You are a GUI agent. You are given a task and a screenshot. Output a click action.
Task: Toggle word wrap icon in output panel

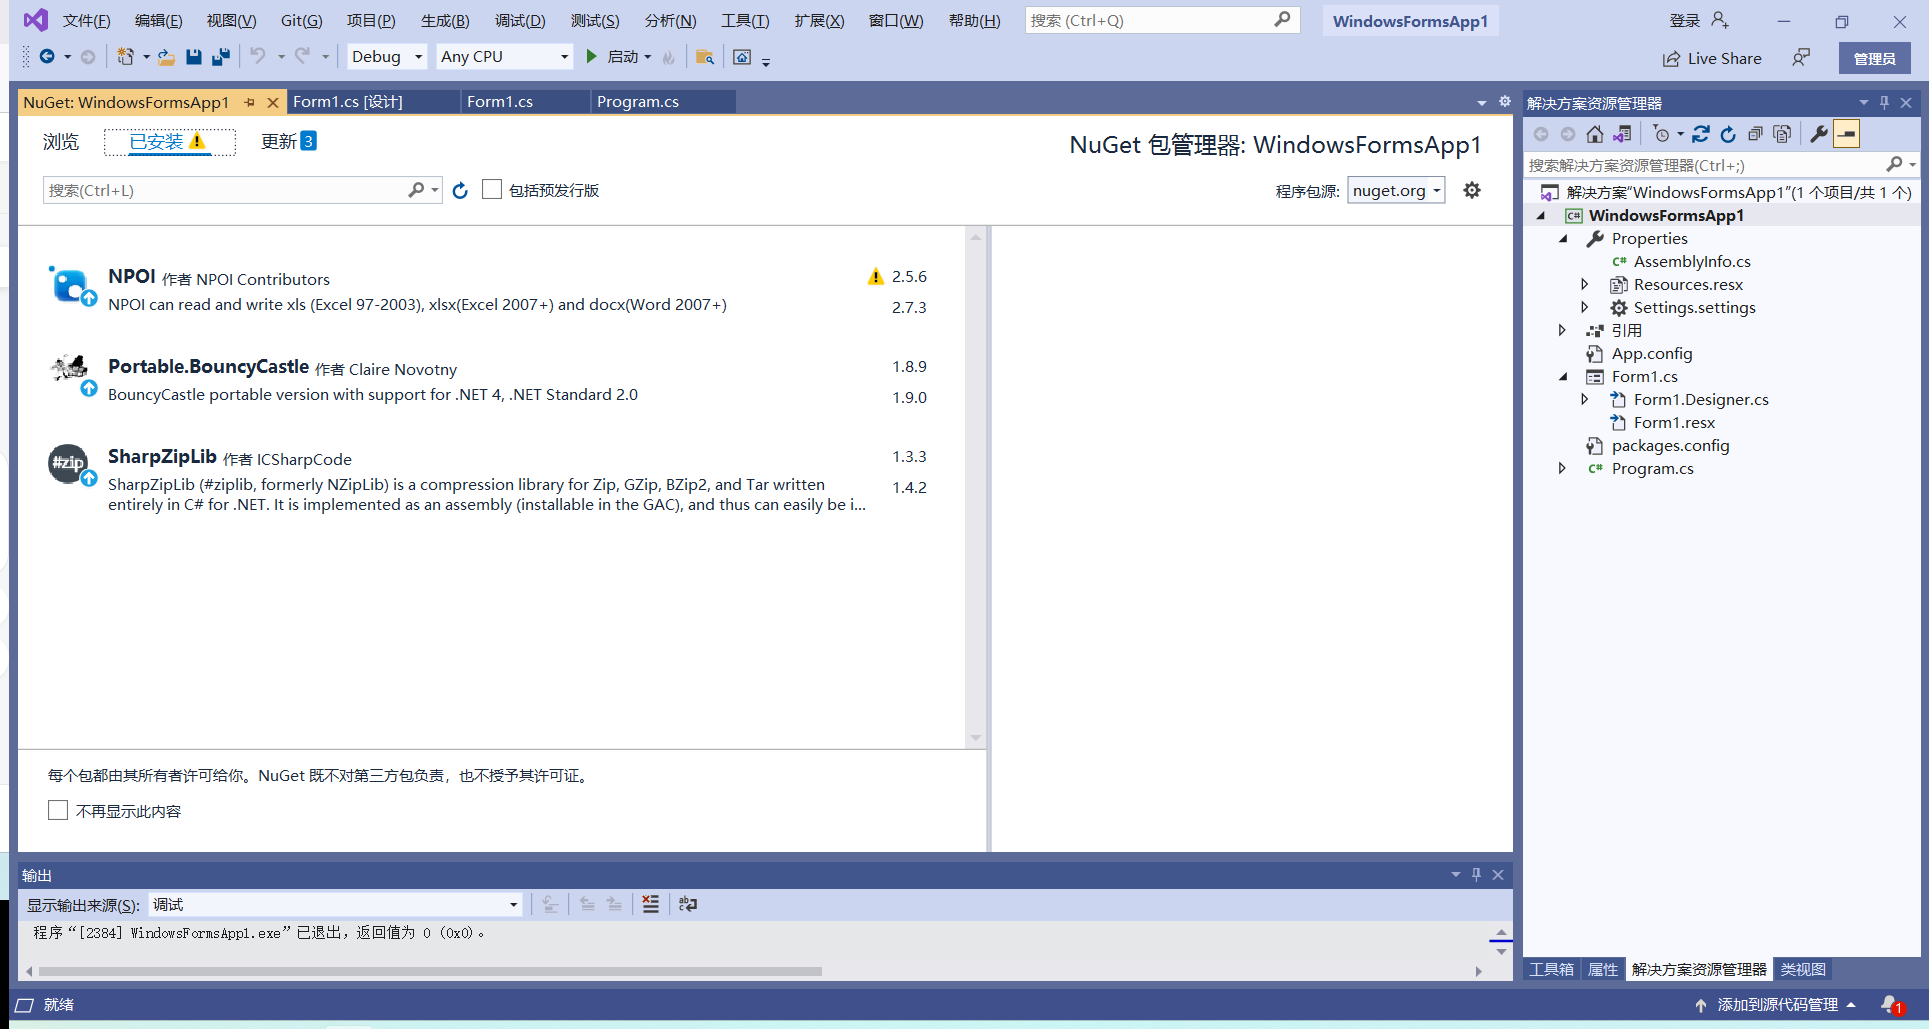point(688,904)
